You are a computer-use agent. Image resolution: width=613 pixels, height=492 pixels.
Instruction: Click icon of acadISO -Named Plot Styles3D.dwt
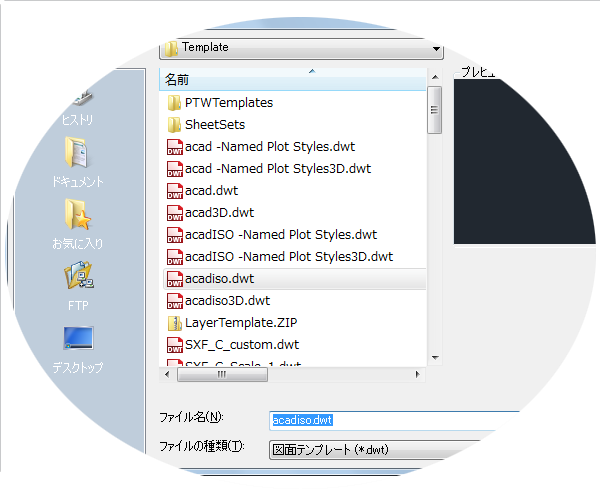pos(174,257)
